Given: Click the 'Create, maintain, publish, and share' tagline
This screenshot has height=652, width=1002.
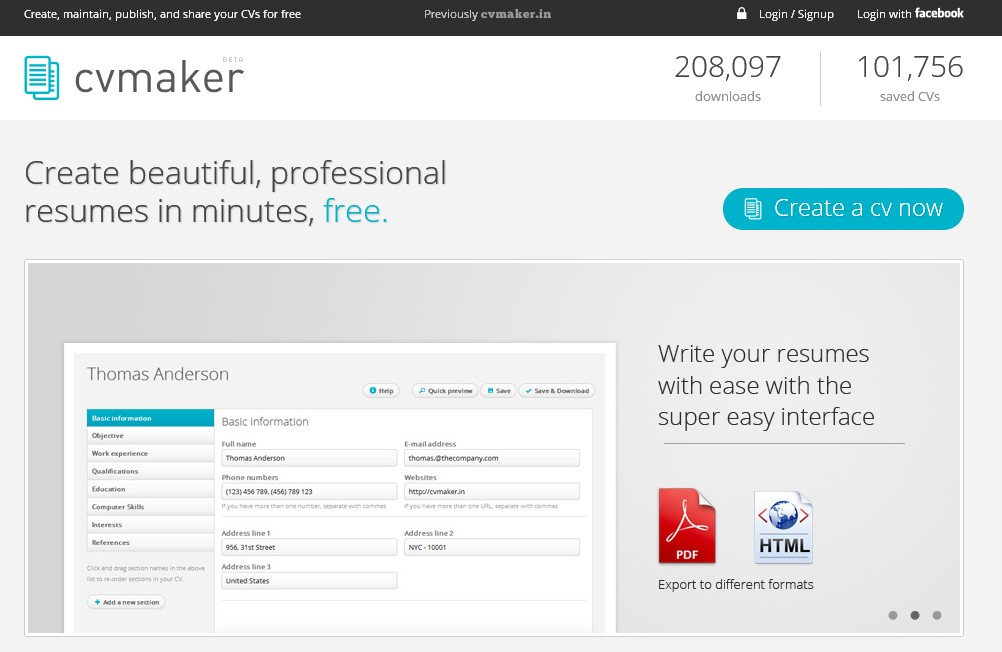Looking at the screenshot, I should pos(162,14).
